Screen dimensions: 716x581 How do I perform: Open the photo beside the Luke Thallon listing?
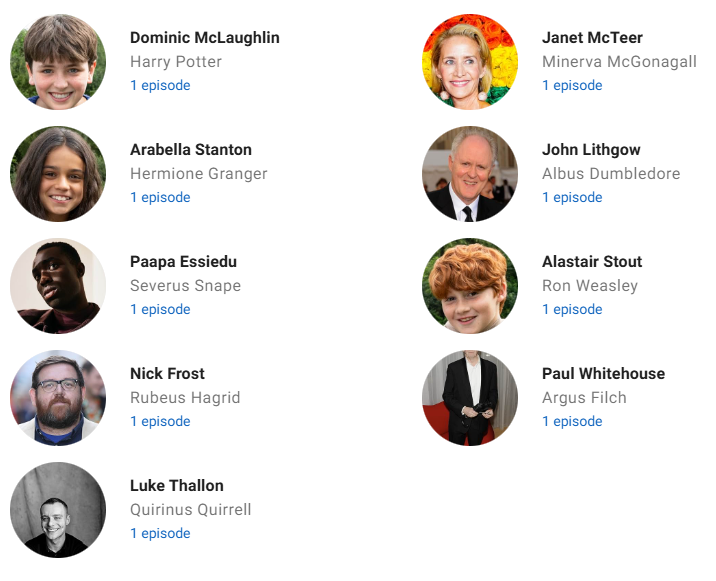pos(58,509)
